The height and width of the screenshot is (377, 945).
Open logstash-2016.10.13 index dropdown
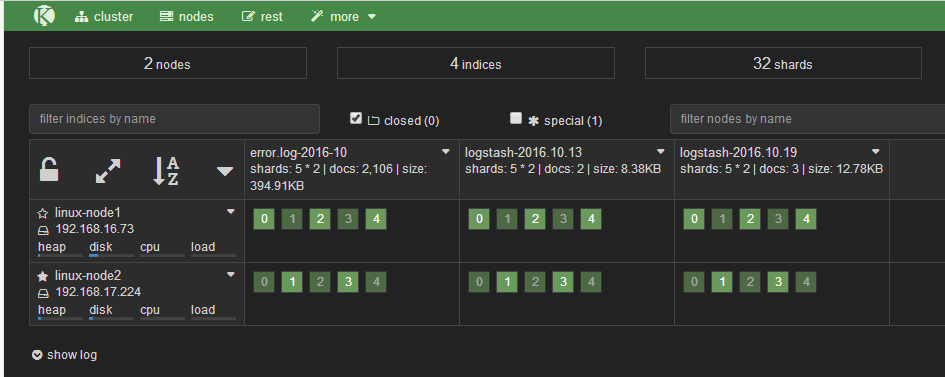pos(661,152)
